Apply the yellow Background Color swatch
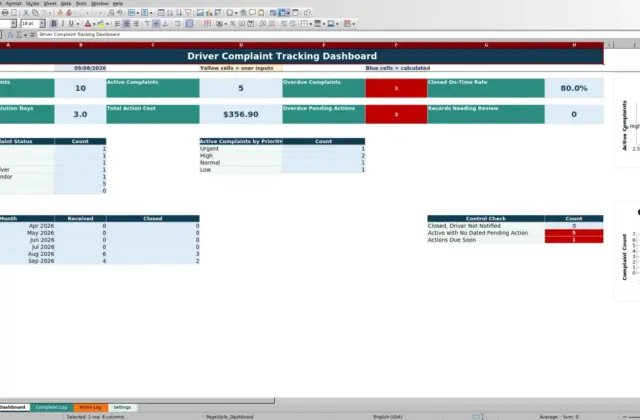This screenshot has height=420, width=640. click(x=100, y=24)
